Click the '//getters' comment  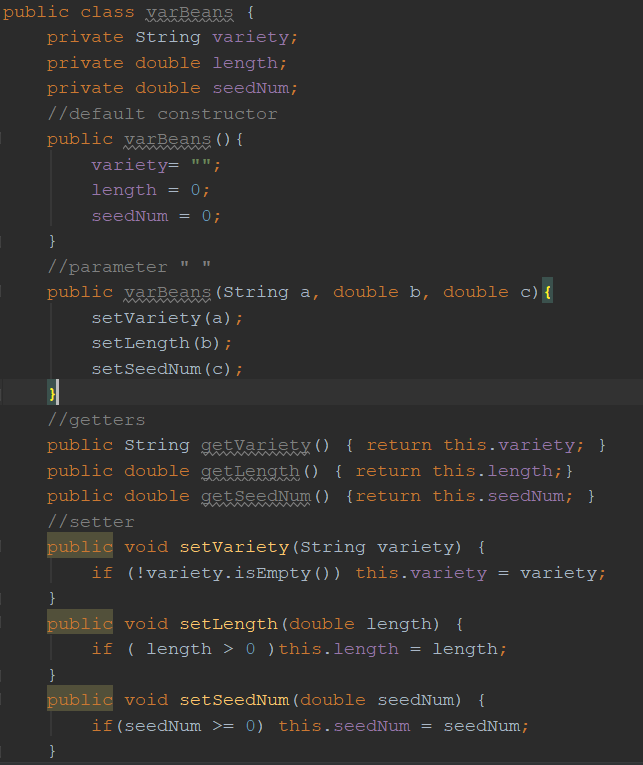(x=96, y=420)
